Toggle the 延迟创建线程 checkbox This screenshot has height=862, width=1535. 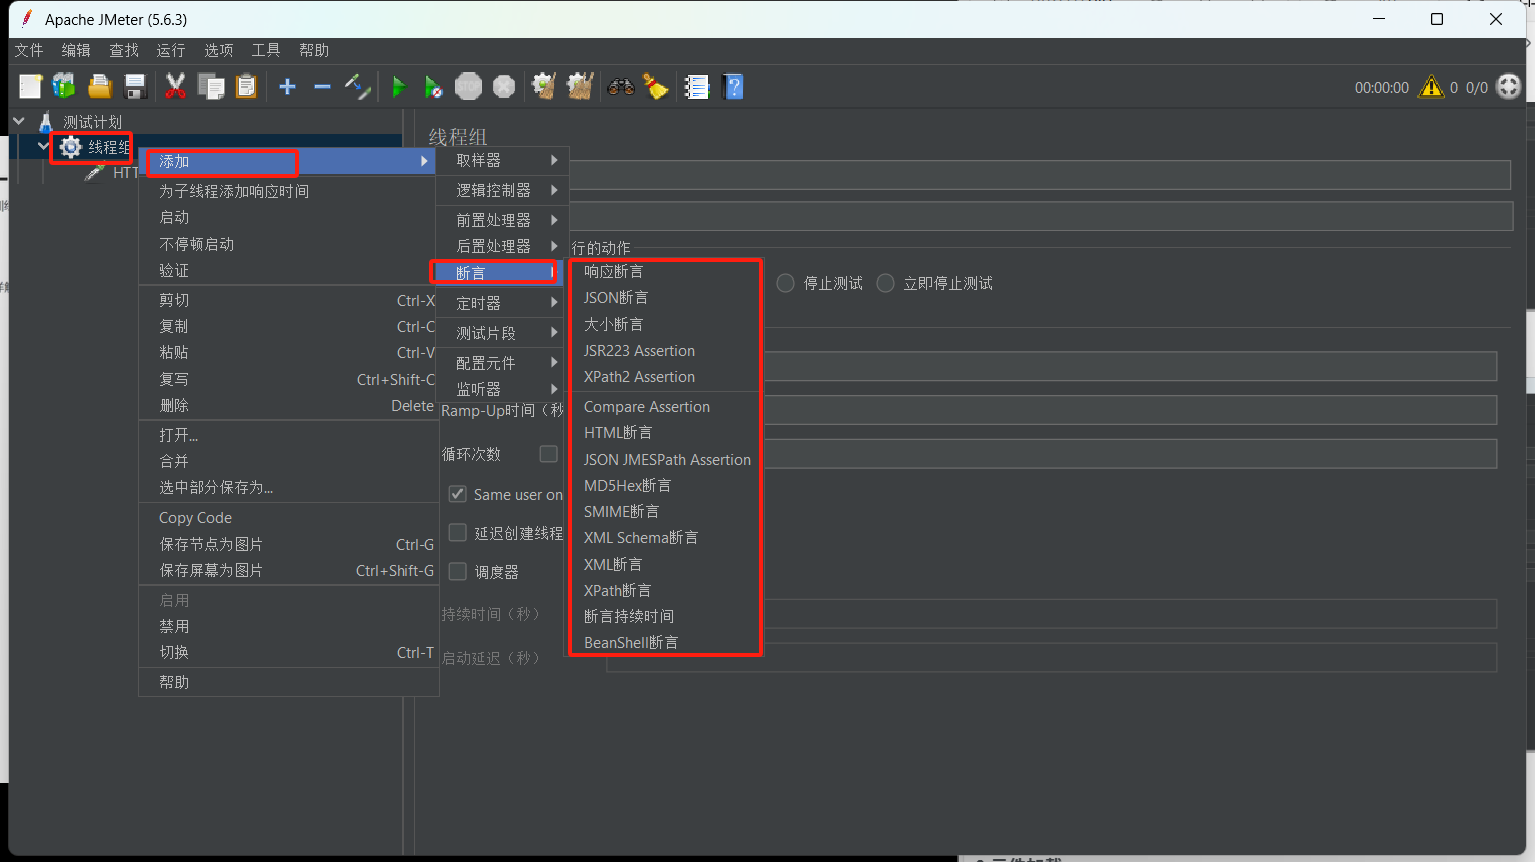point(457,533)
